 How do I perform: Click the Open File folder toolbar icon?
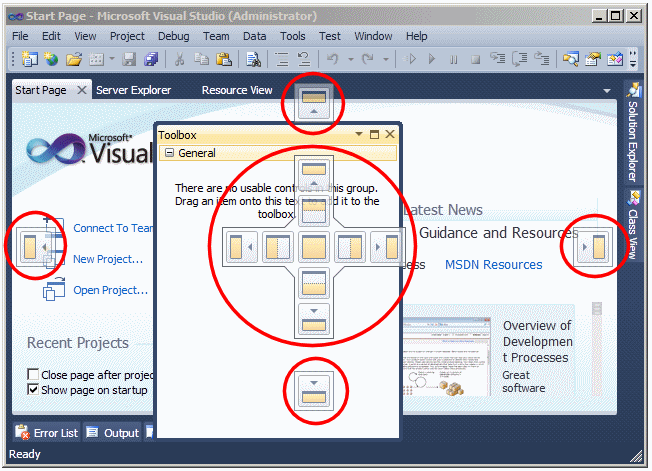point(74,59)
